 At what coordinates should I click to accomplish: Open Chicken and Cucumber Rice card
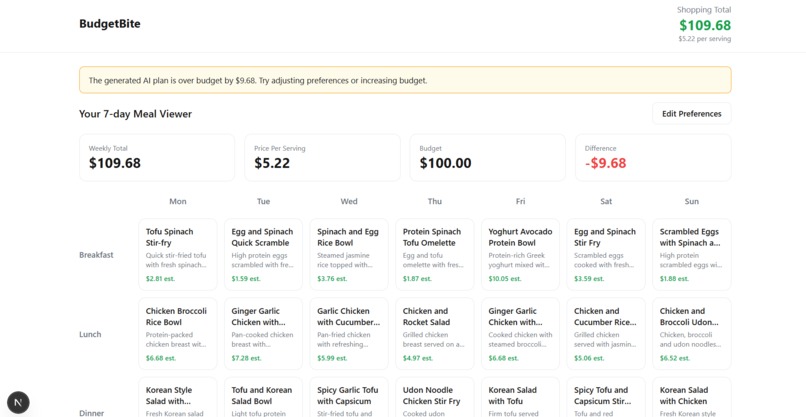[x=606, y=334]
